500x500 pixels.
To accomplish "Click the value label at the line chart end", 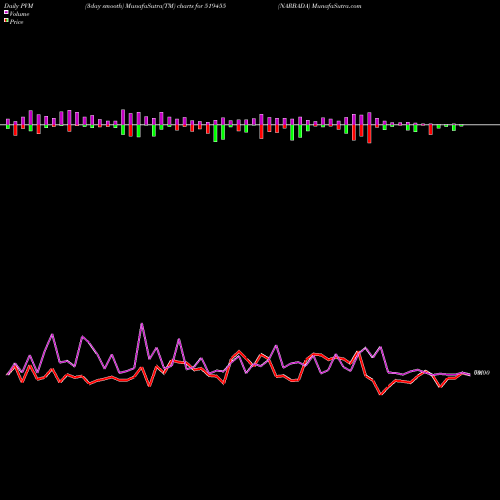I will 482,373.
